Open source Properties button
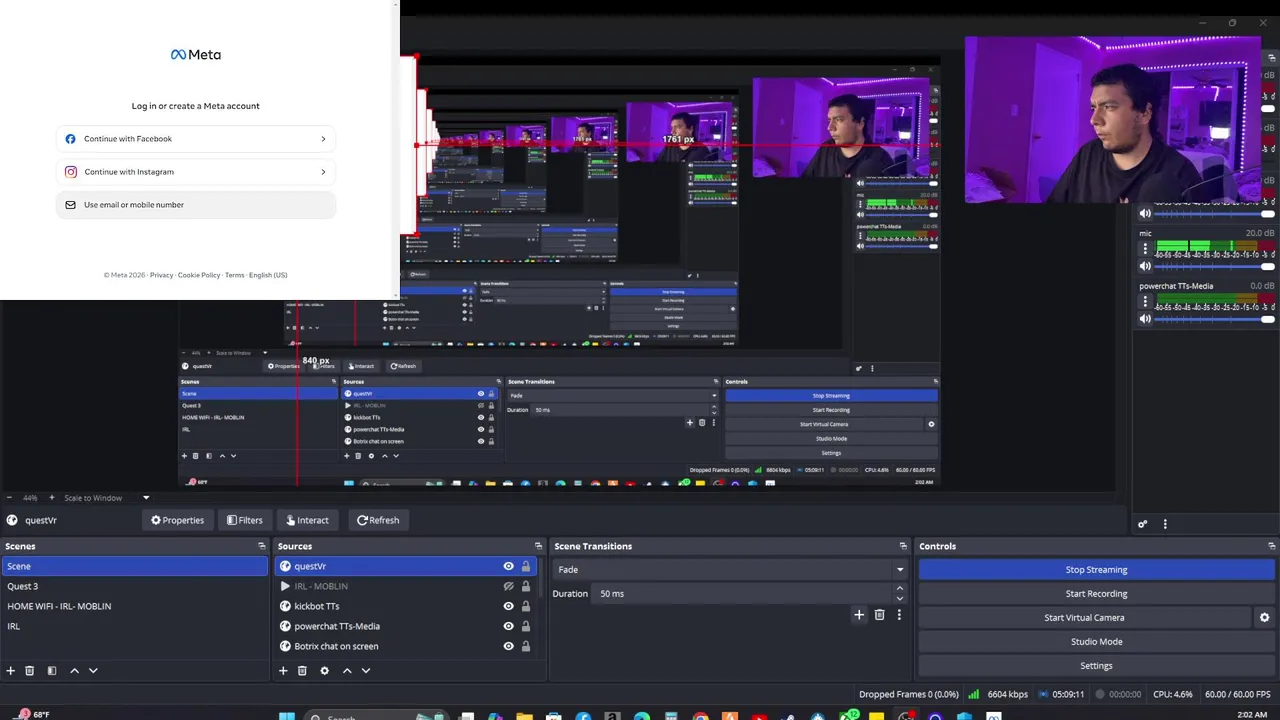 [x=177, y=520]
